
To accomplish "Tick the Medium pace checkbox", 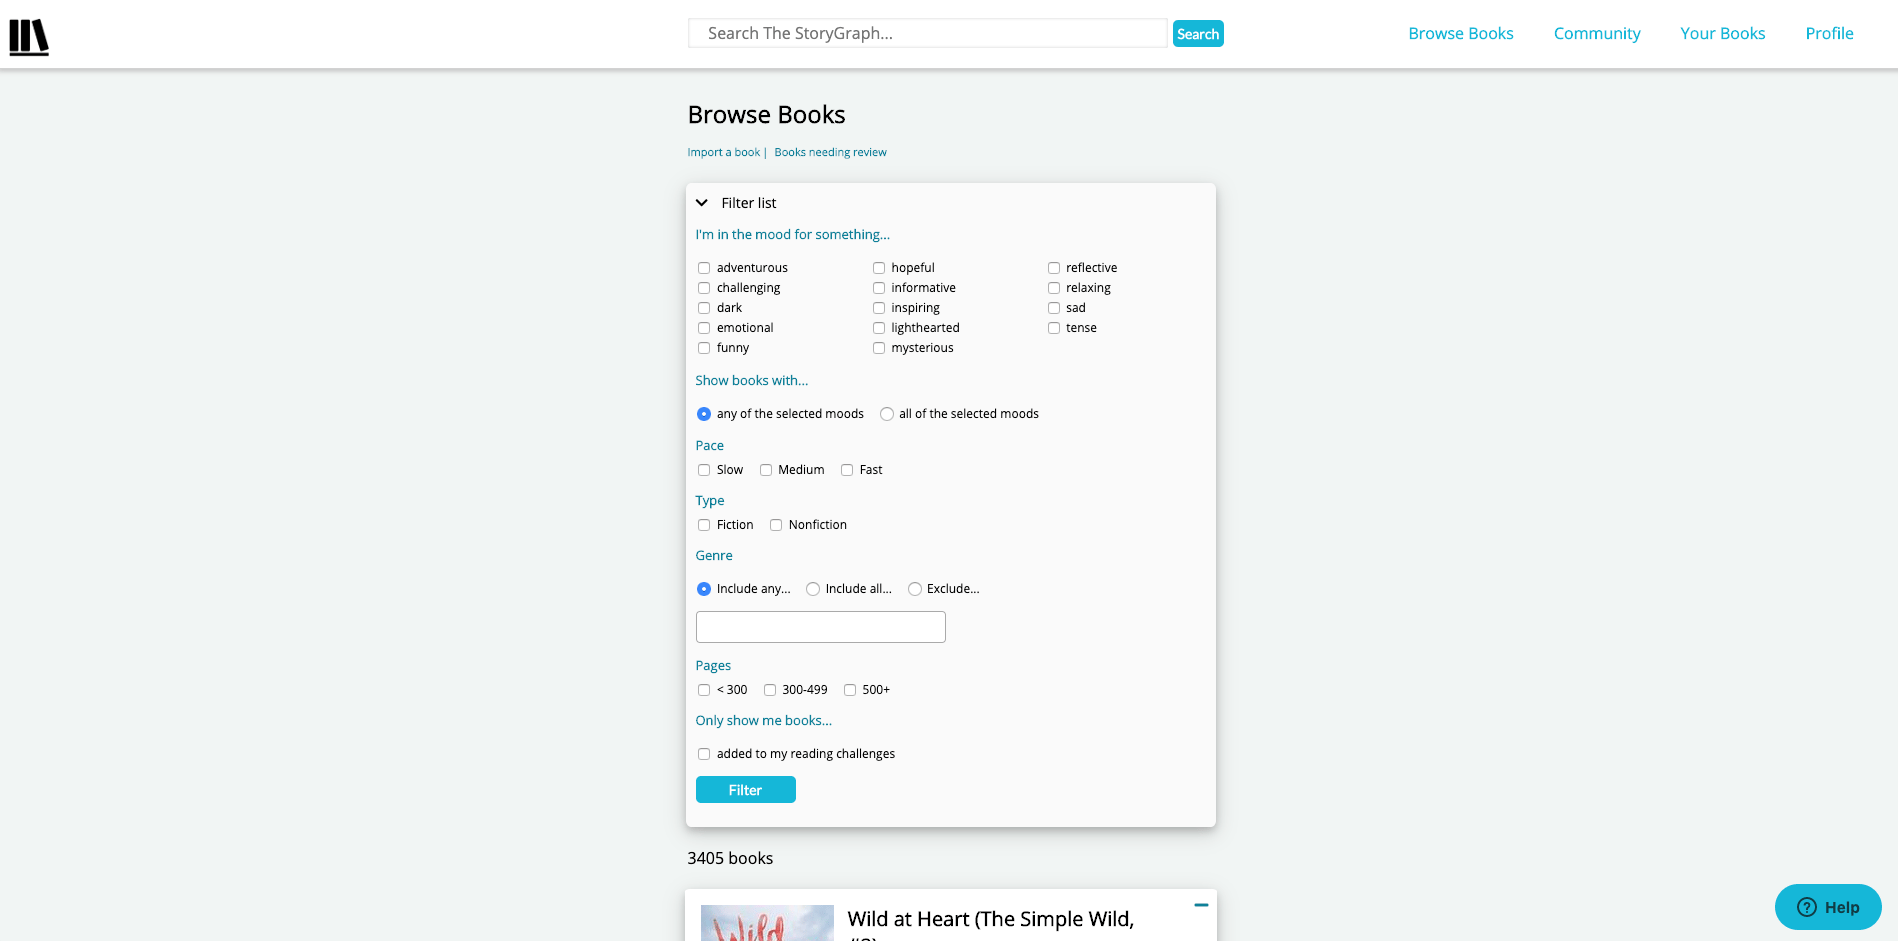I will pyautogui.click(x=766, y=470).
